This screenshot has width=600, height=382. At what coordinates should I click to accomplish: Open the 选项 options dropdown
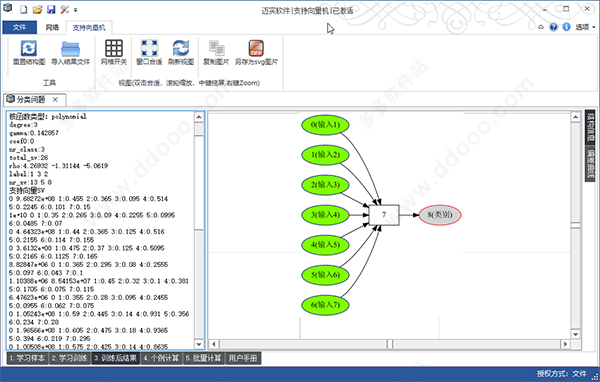tap(585, 27)
